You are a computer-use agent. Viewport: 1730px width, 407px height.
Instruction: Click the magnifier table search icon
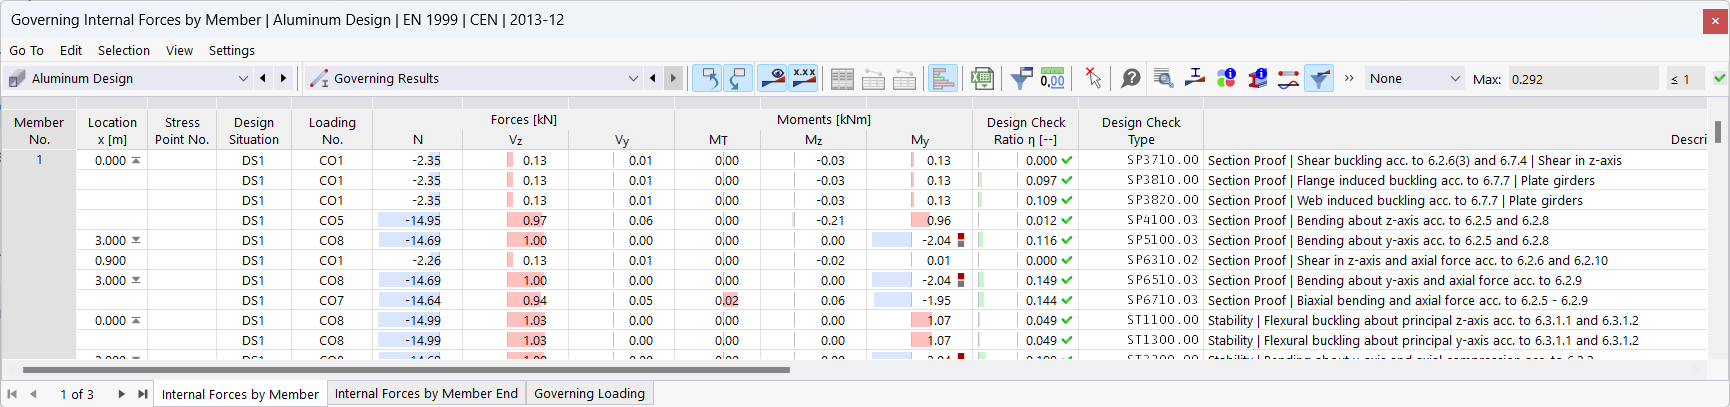click(x=1163, y=78)
